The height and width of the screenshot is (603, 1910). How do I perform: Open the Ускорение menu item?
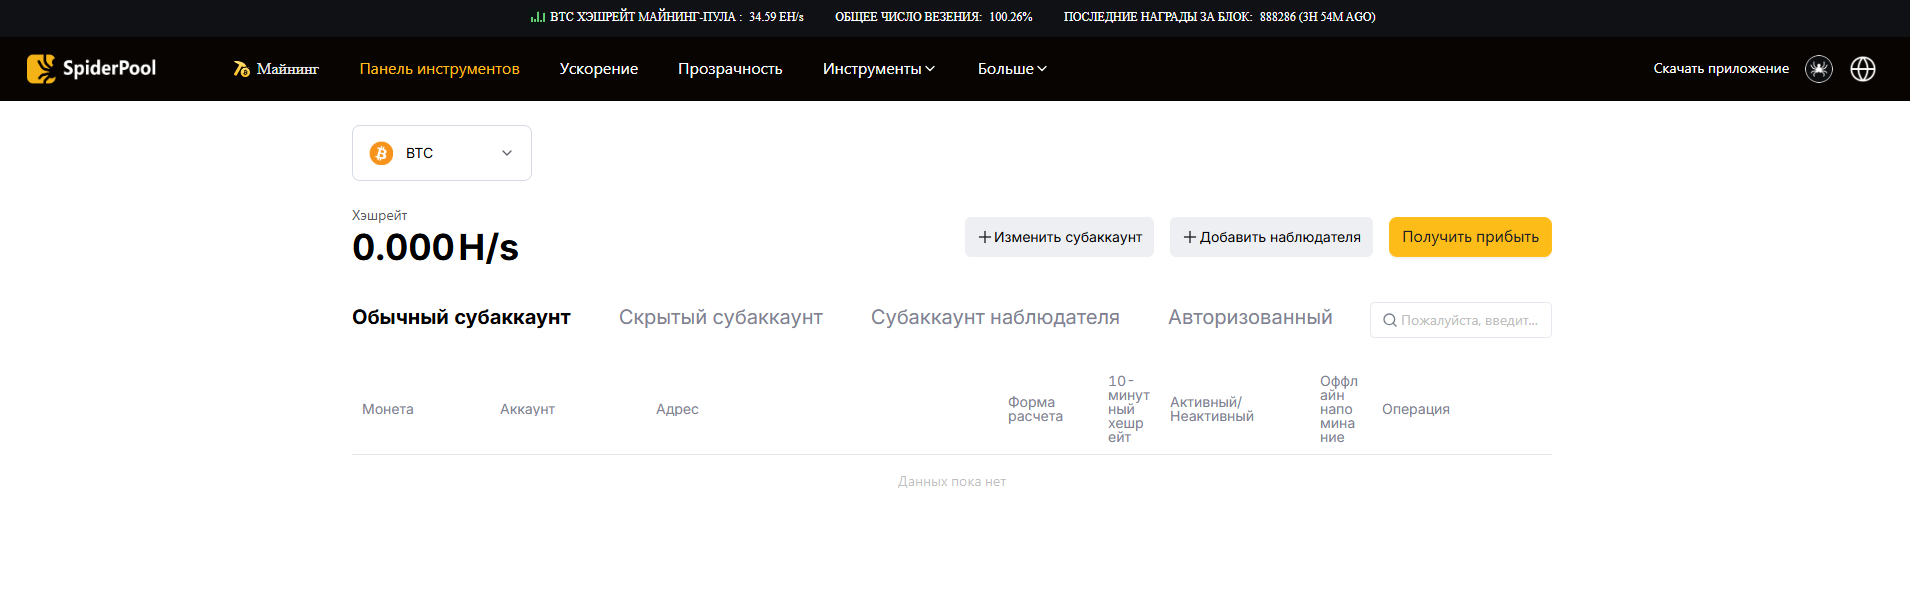pyautogui.click(x=598, y=69)
